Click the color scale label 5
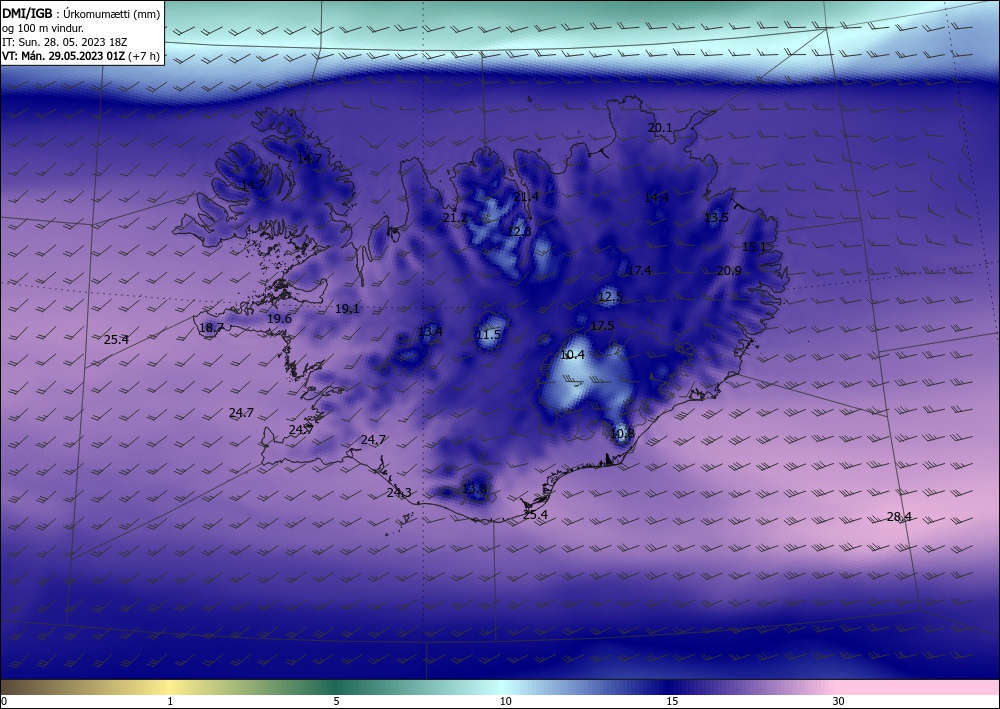This screenshot has width=1000, height=709. pos(336,702)
